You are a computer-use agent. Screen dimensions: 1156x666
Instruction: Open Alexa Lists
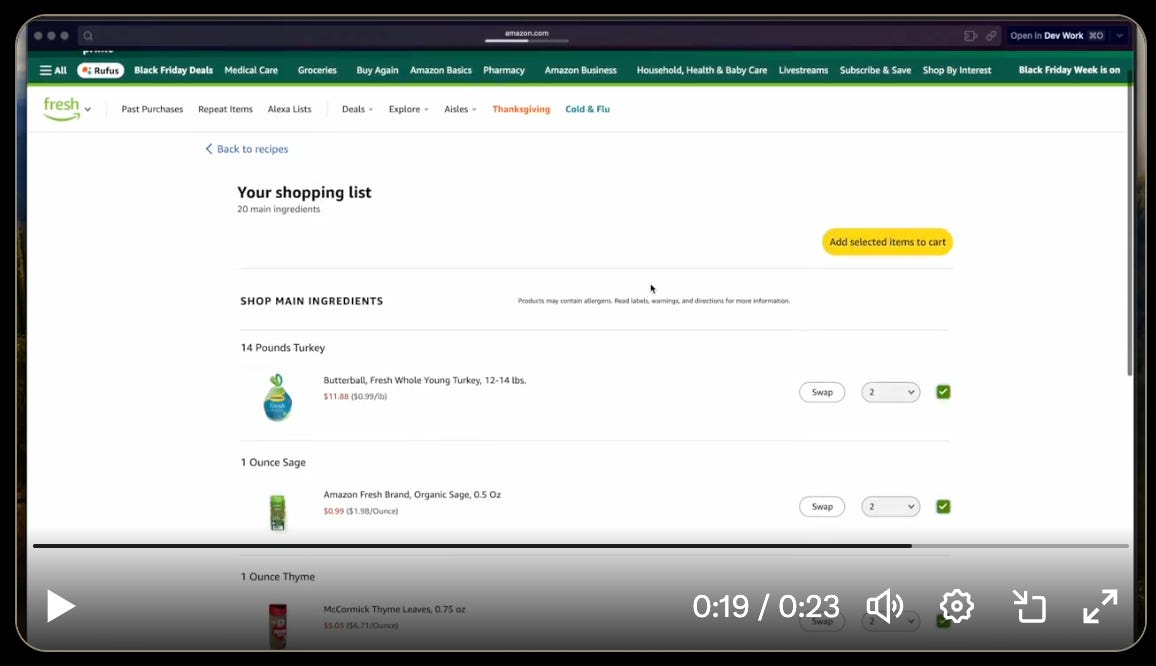pos(289,109)
